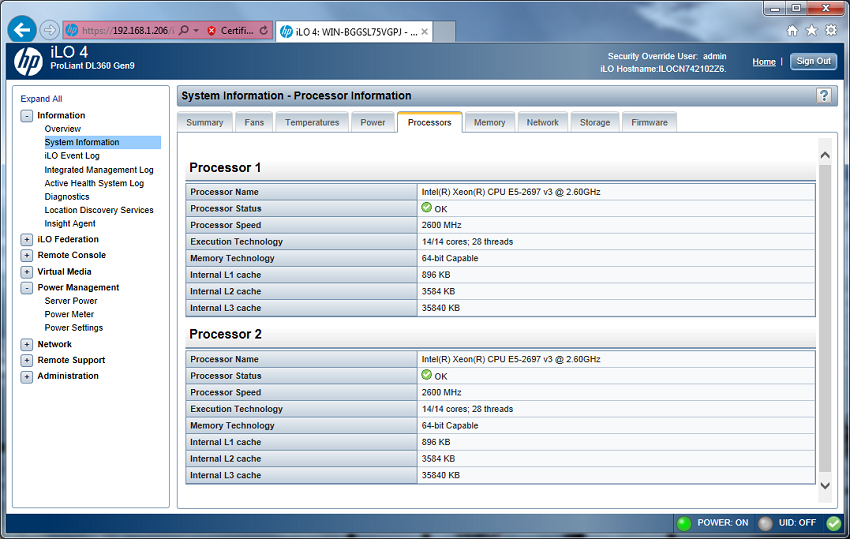Image resolution: width=850 pixels, height=539 pixels.
Task: Close the iLO 4 browser tab
Action: point(424,32)
